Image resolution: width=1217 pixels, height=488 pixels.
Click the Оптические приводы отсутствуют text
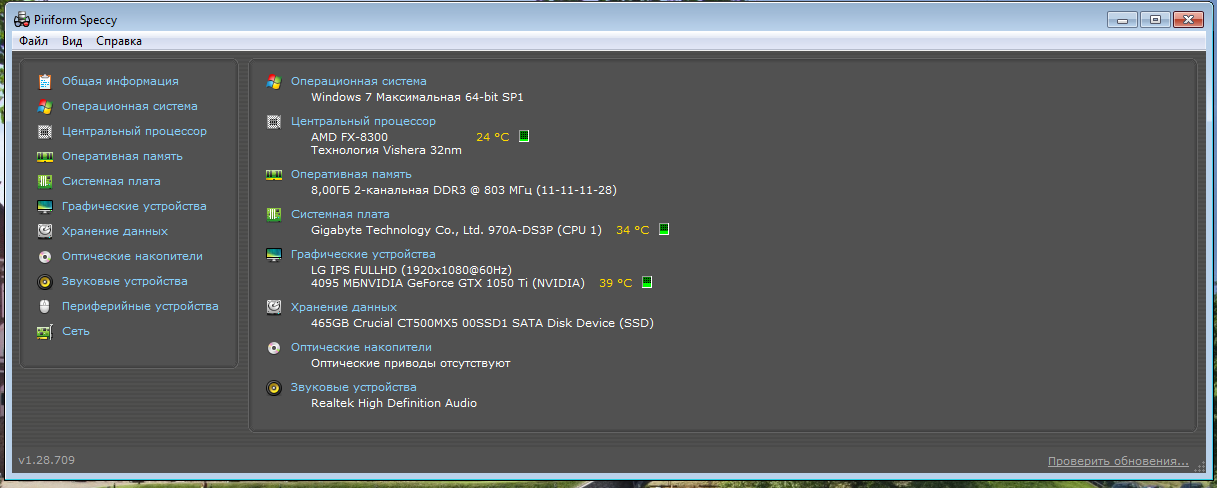(410, 363)
